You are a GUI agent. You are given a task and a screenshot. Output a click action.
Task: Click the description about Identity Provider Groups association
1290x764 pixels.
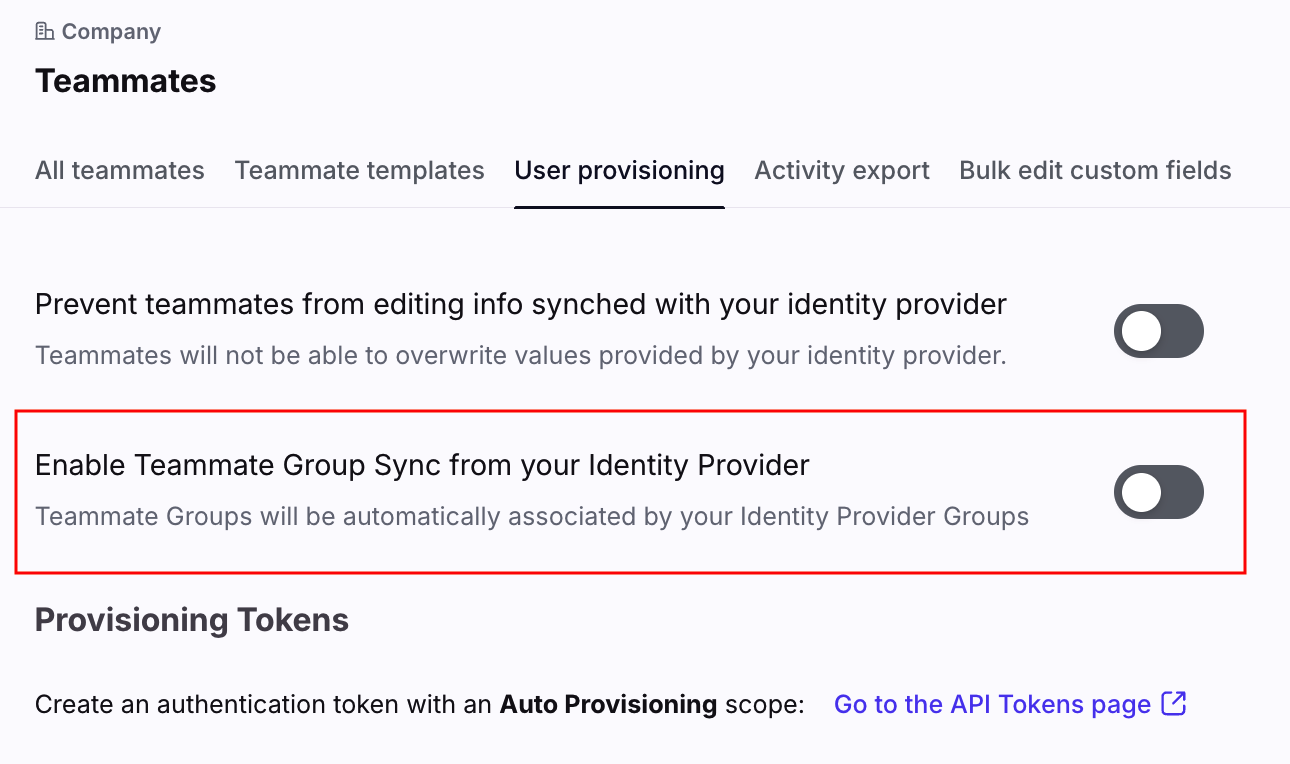click(x=531, y=517)
